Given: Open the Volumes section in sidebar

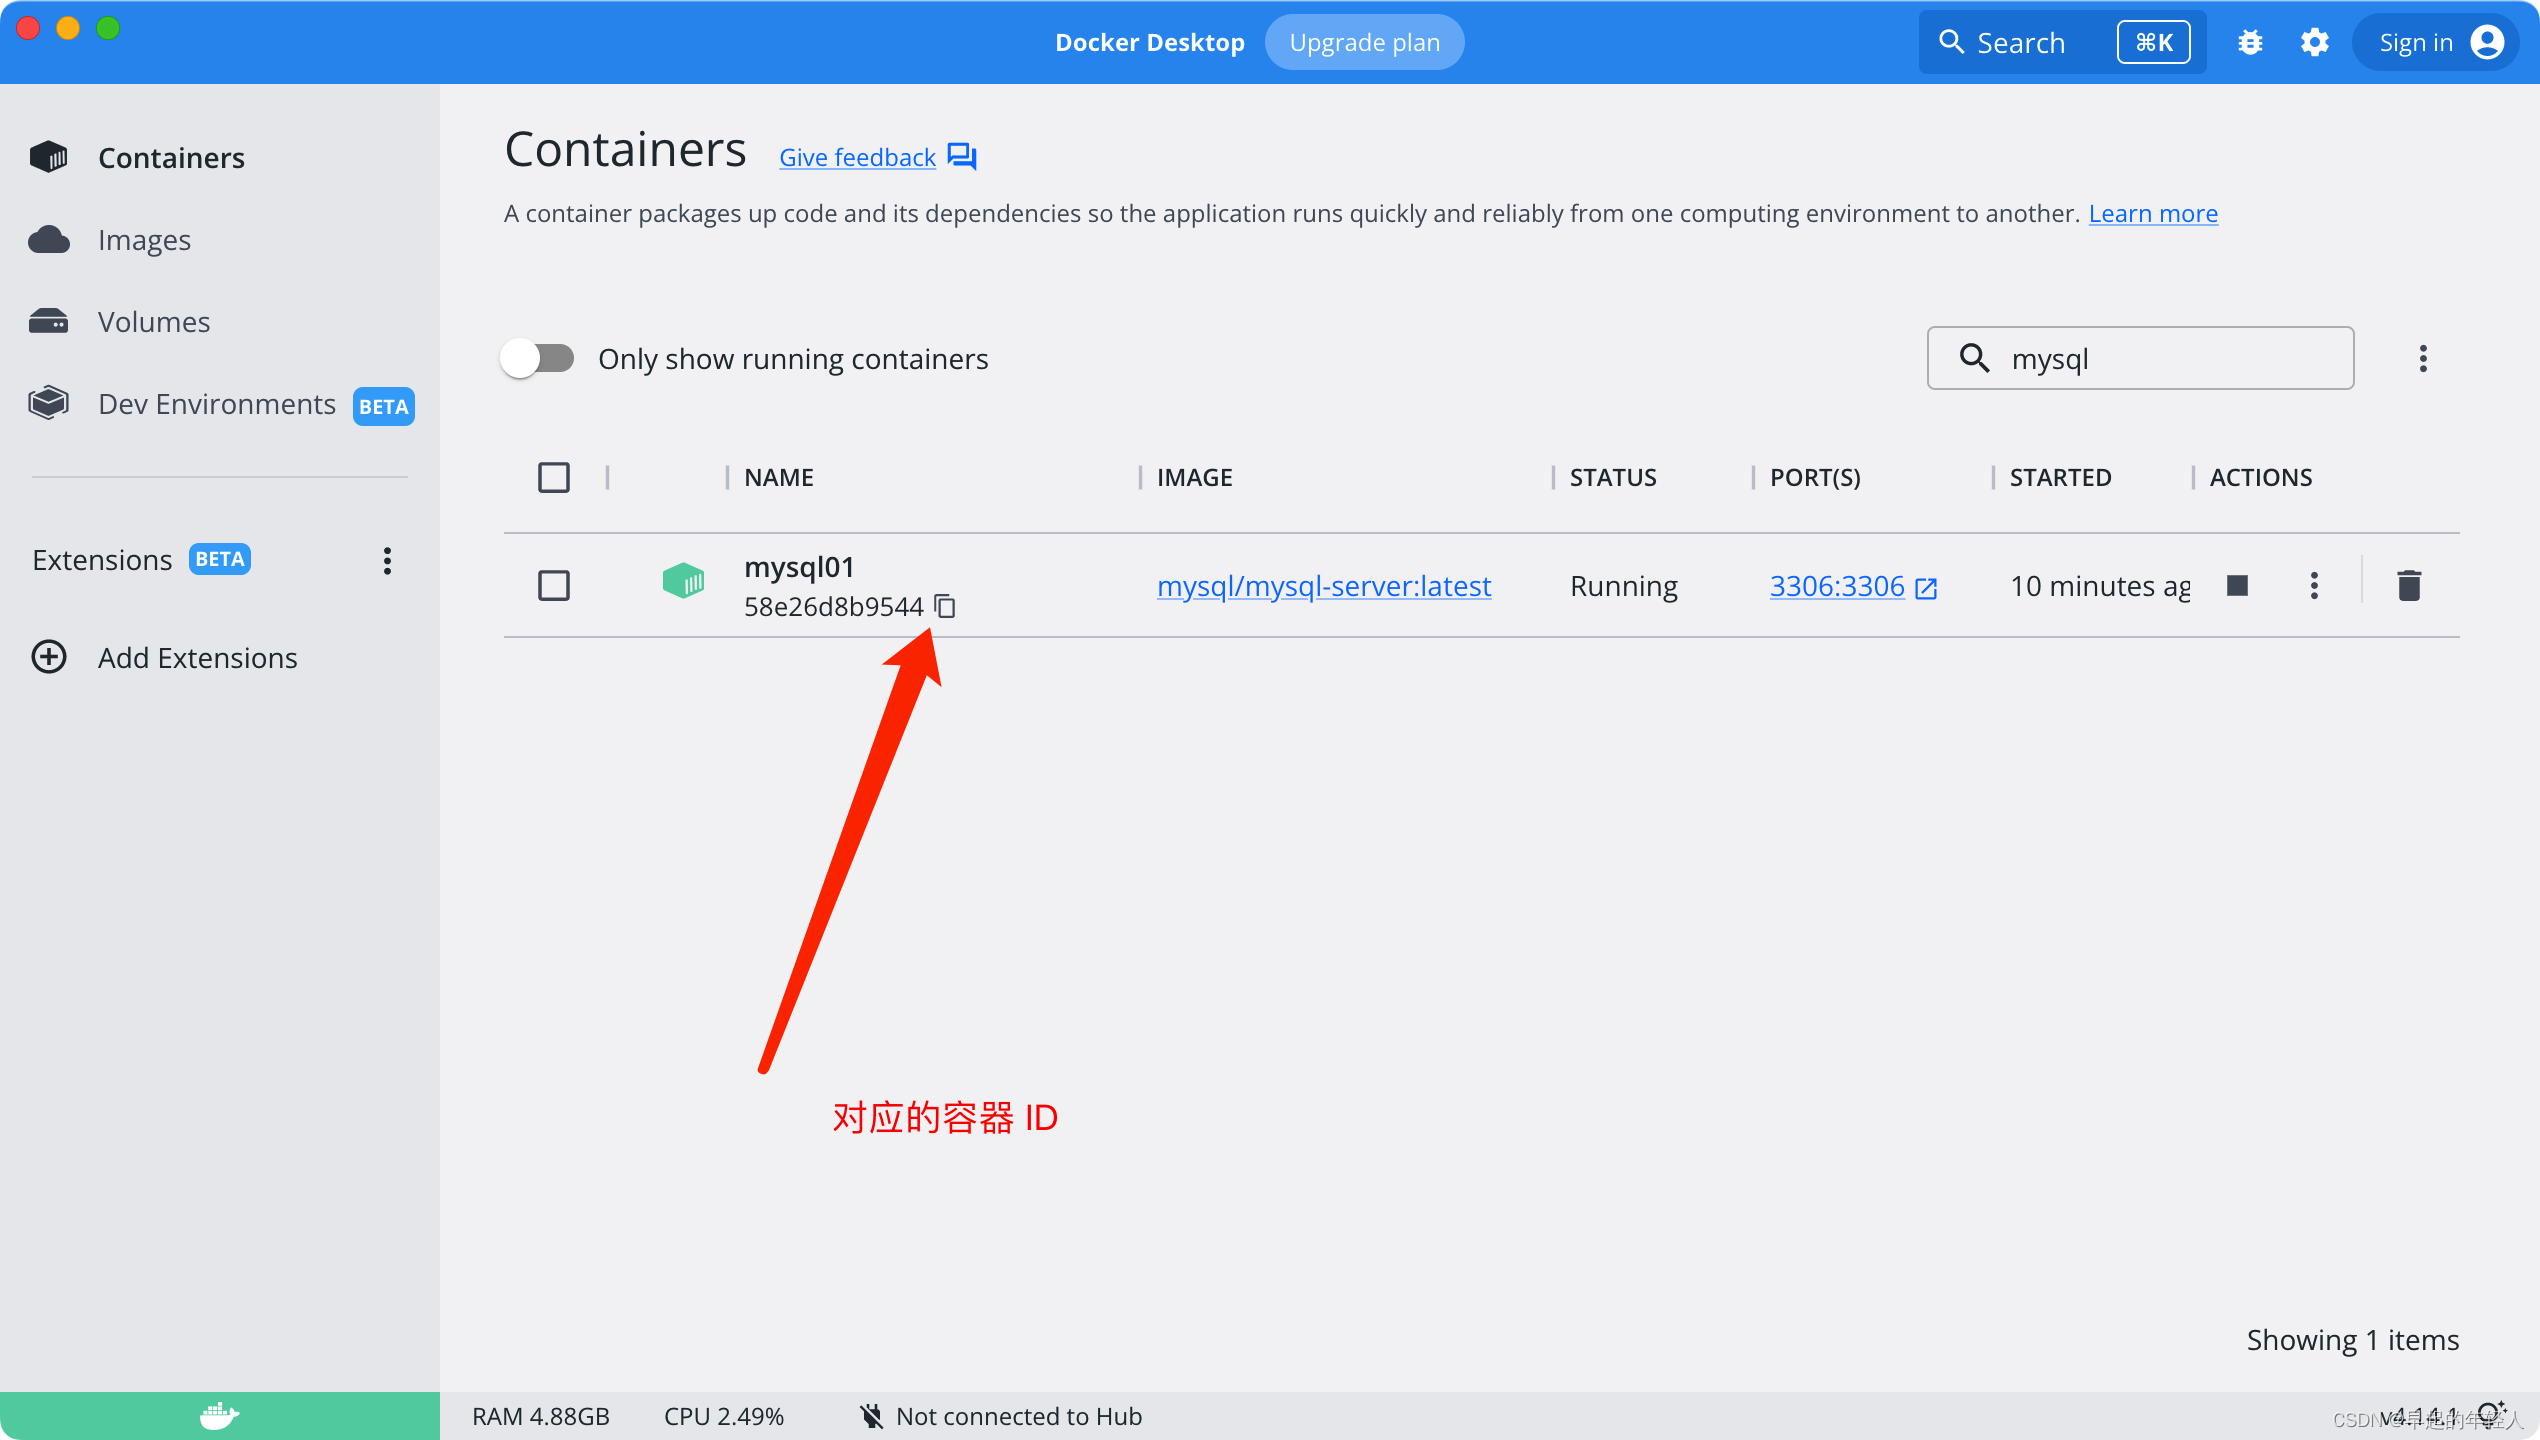Looking at the screenshot, I should point(154,321).
